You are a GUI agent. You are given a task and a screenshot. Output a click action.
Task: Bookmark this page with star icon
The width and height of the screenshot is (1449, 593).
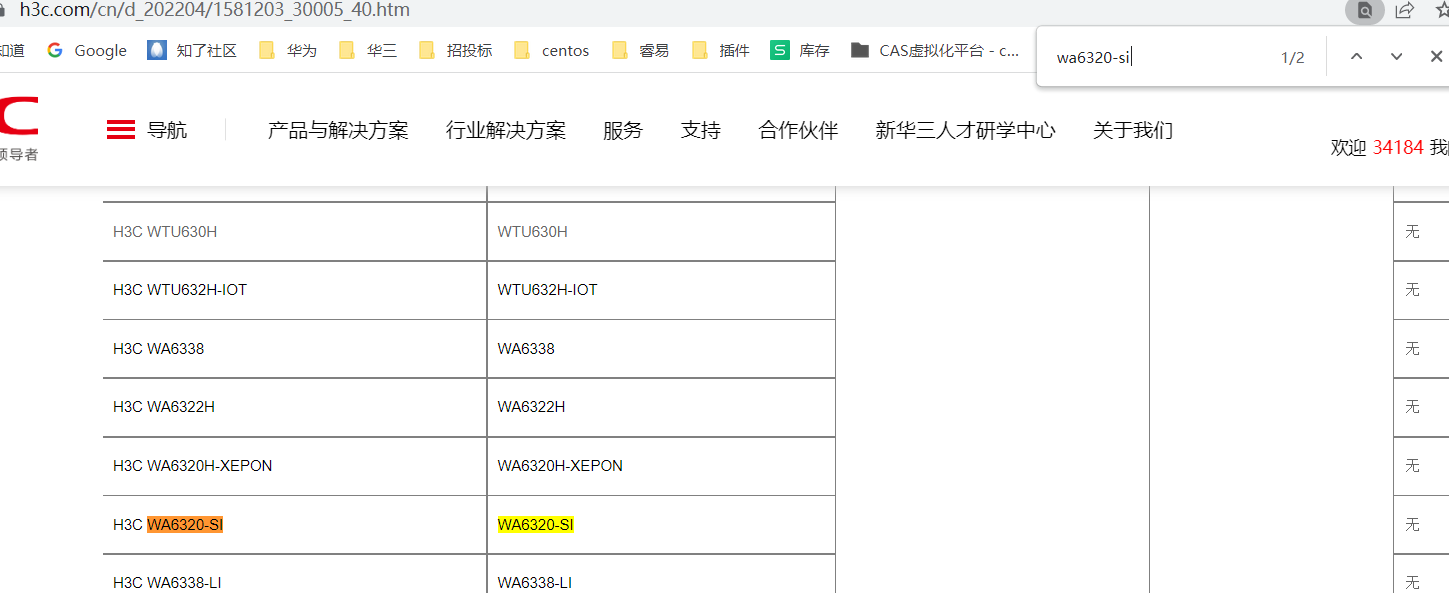tap(1441, 10)
